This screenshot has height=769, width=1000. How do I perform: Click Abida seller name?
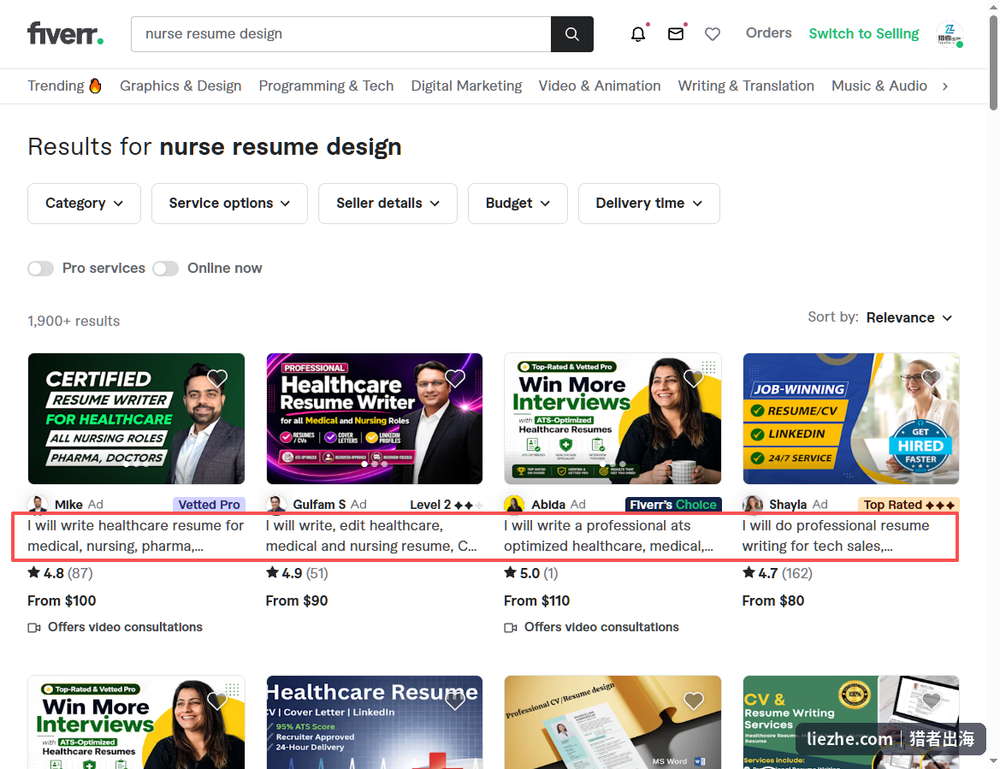pyautogui.click(x=549, y=504)
